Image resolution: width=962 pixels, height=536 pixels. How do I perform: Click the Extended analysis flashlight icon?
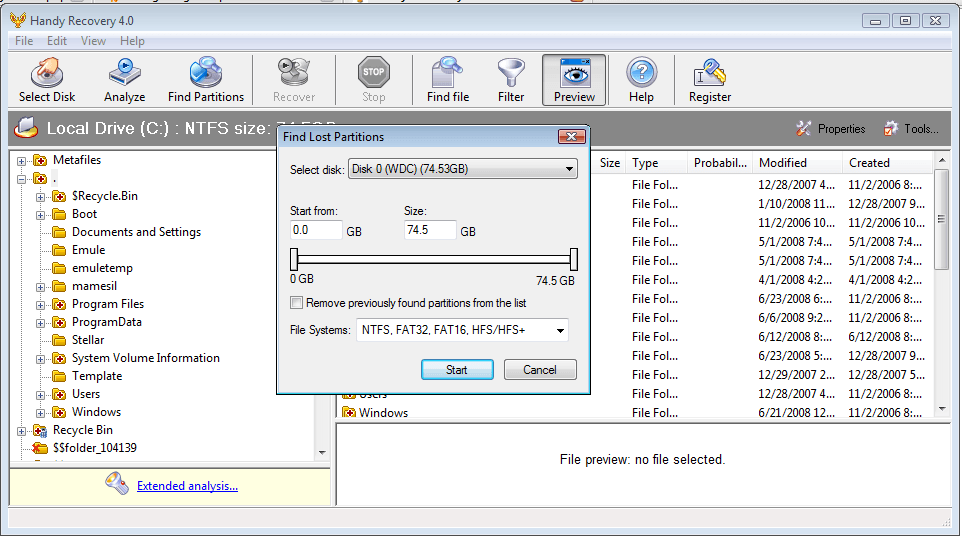(116, 483)
